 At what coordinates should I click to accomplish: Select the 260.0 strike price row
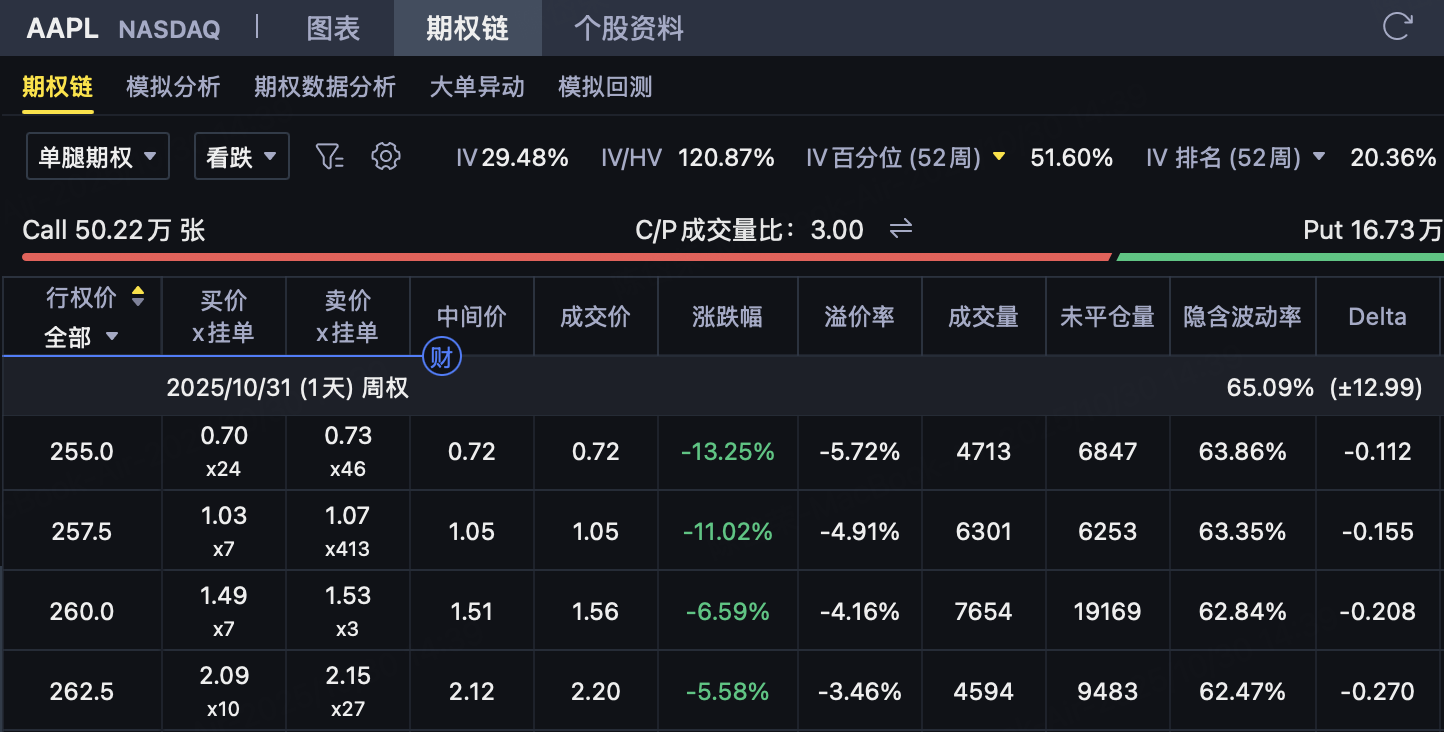tap(82, 611)
